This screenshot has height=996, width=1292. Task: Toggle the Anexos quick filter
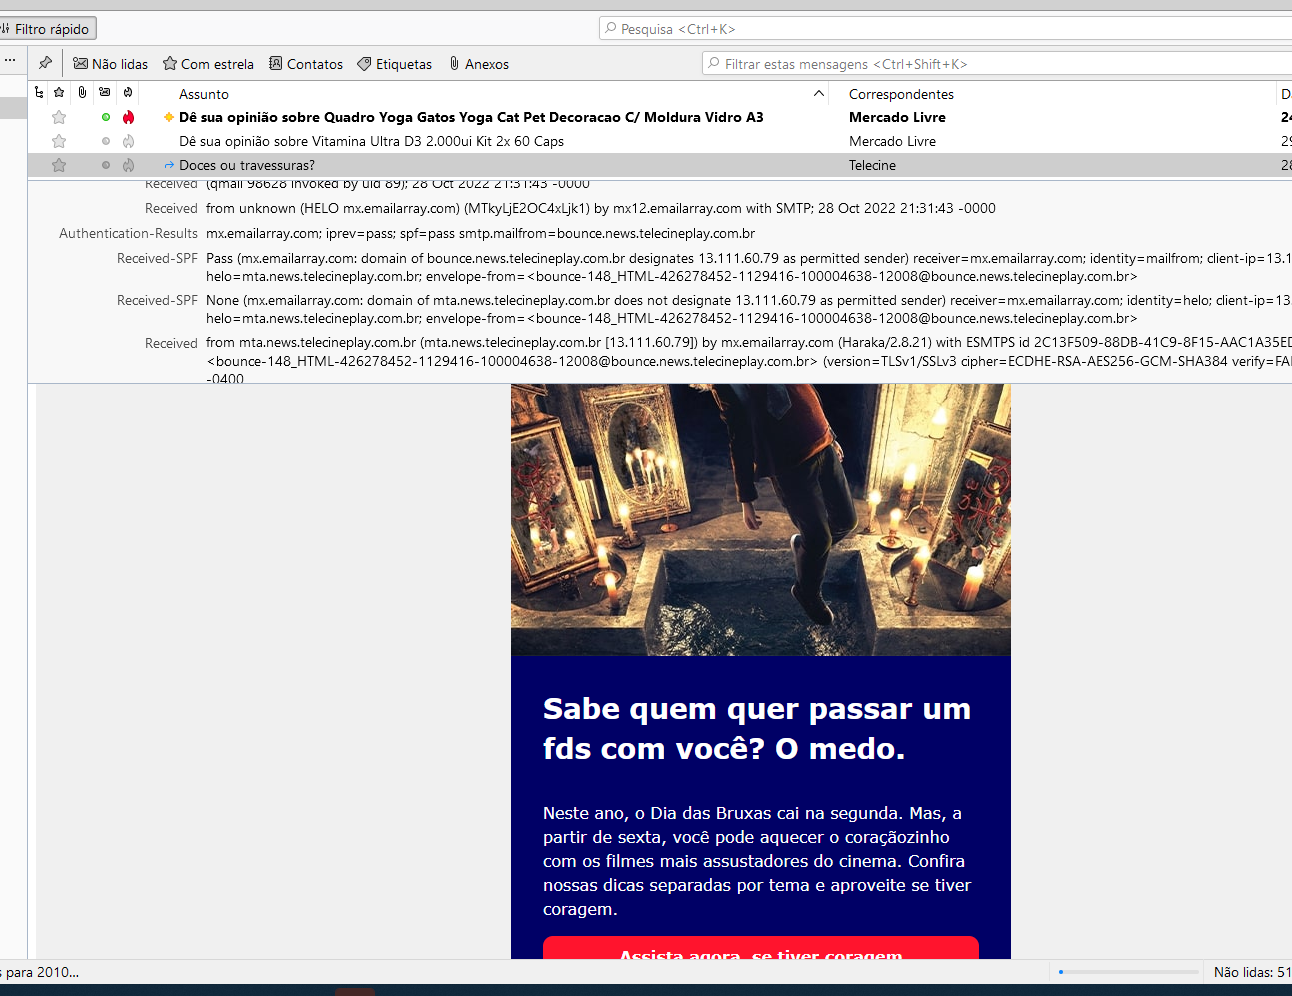(479, 64)
